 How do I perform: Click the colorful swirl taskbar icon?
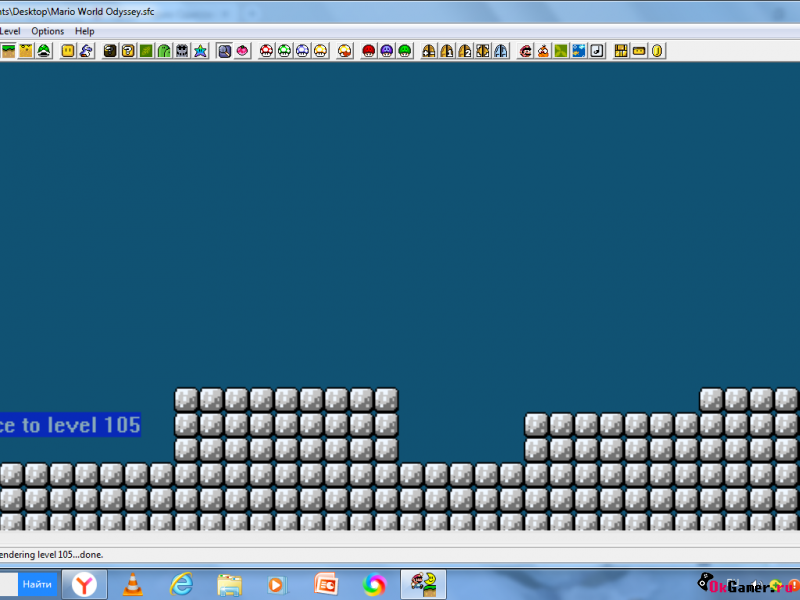pyautogui.click(x=374, y=585)
